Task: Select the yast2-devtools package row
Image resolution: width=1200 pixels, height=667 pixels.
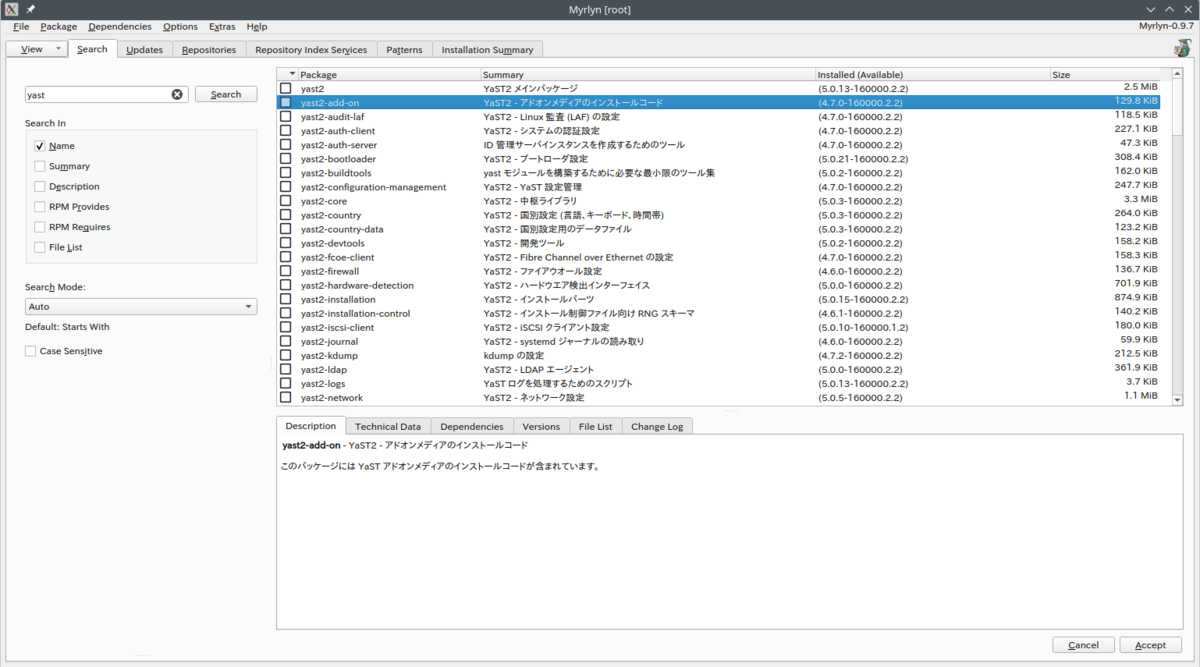Action: (x=718, y=243)
